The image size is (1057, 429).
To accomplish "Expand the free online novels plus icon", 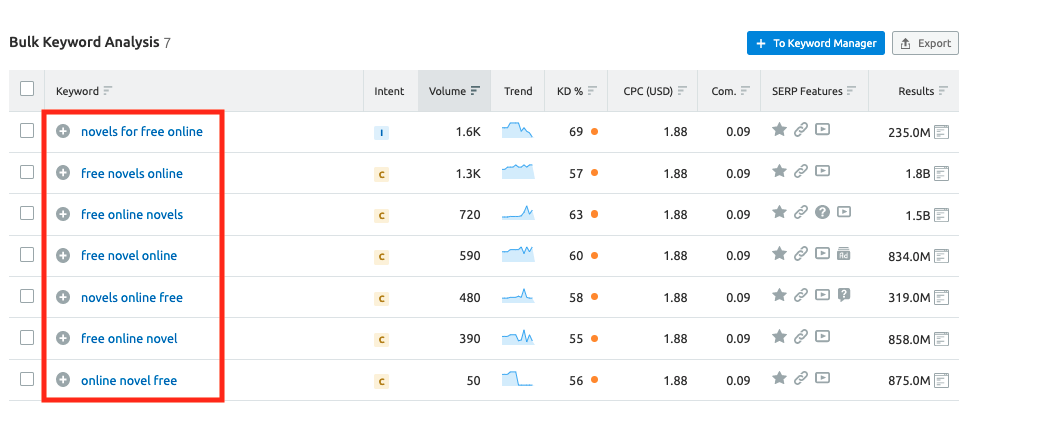I will point(63,214).
